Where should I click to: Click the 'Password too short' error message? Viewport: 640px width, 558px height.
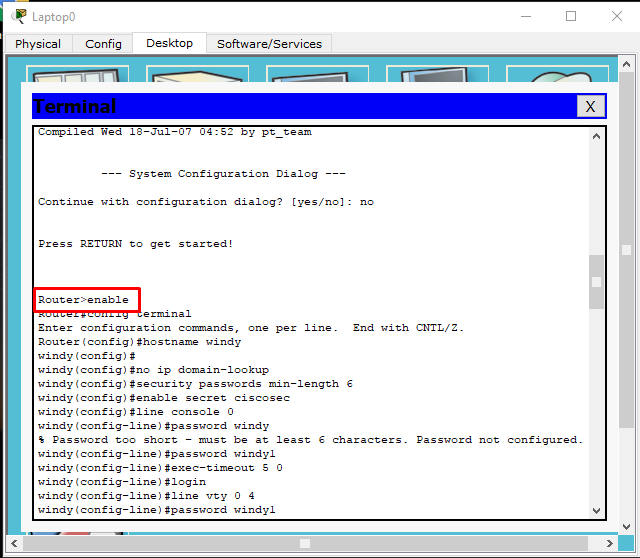click(x=310, y=440)
